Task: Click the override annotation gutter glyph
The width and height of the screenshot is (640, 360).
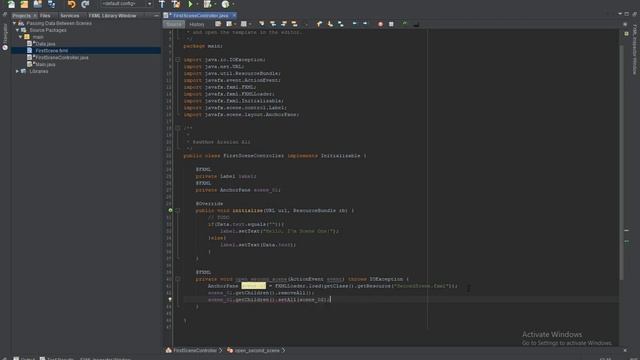Action: pyautogui.click(x=170, y=211)
